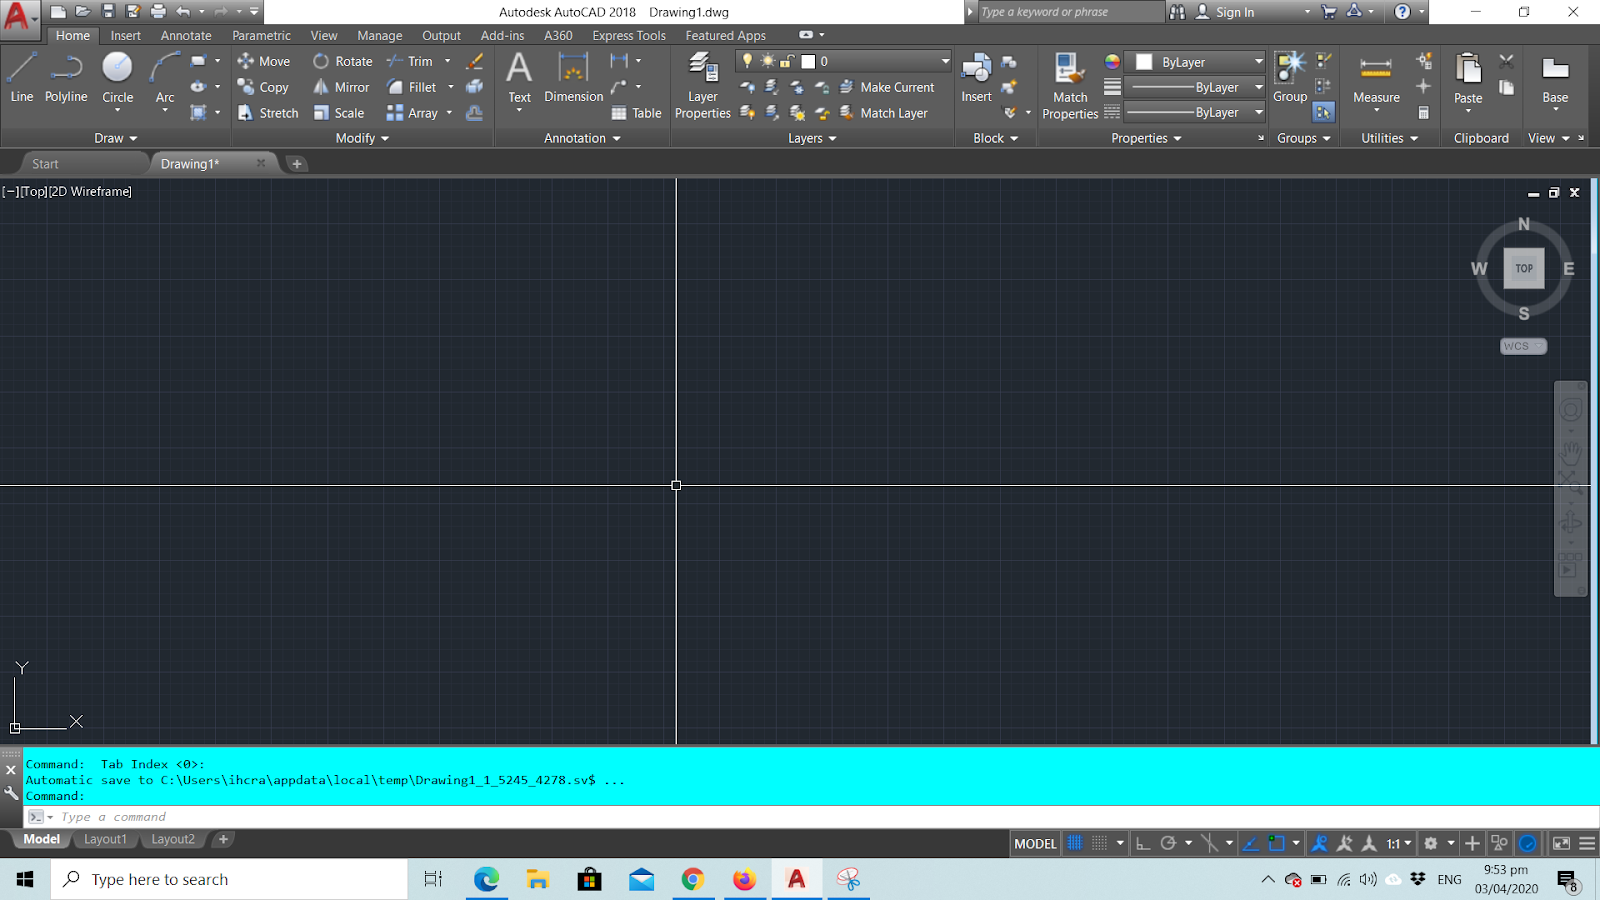Toggle Snap mode in status bar
This screenshot has height=900, width=1600.
pos(1099,843)
